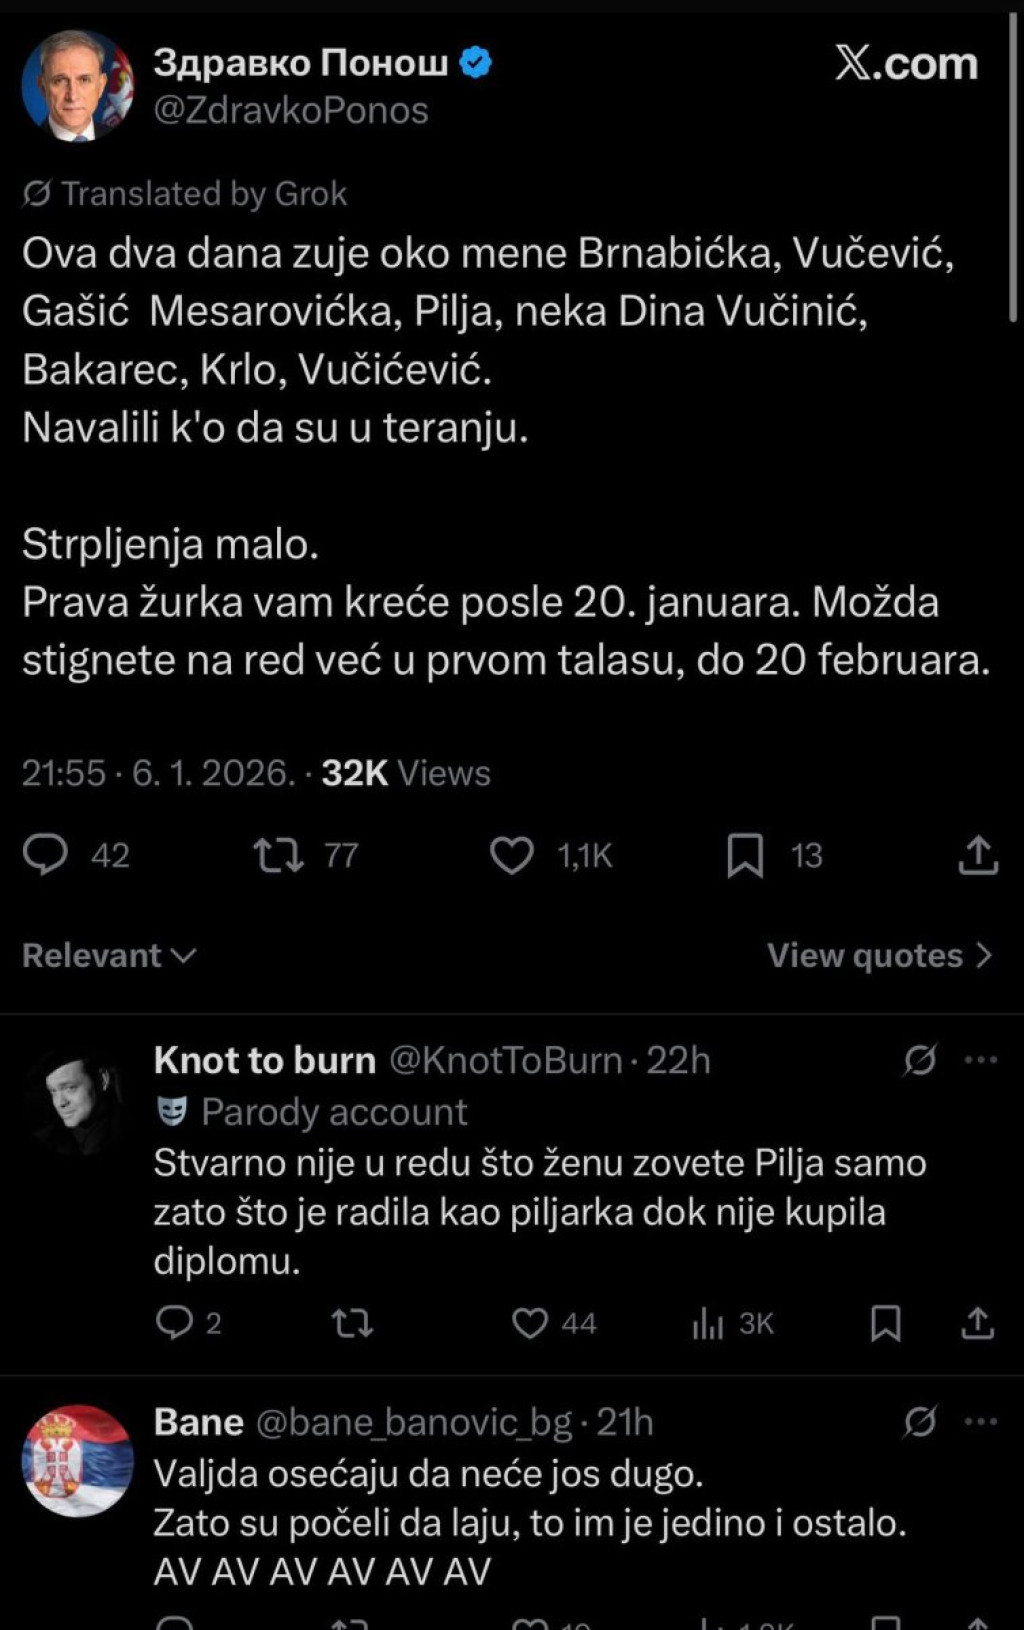This screenshot has height=1630, width=1024.
Task: Like Knot to burn's reply
Action: [x=530, y=1323]
